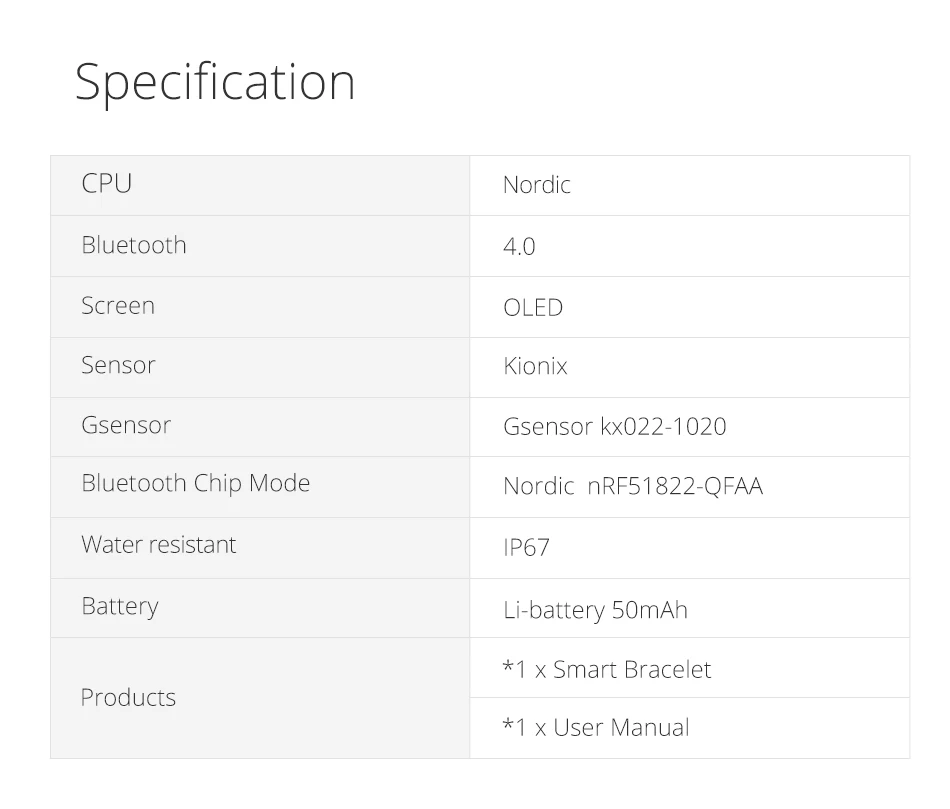Click the Specification heading
Image resolution: width=950 pixels, height=809 pixels.
(x=215, y=84)
